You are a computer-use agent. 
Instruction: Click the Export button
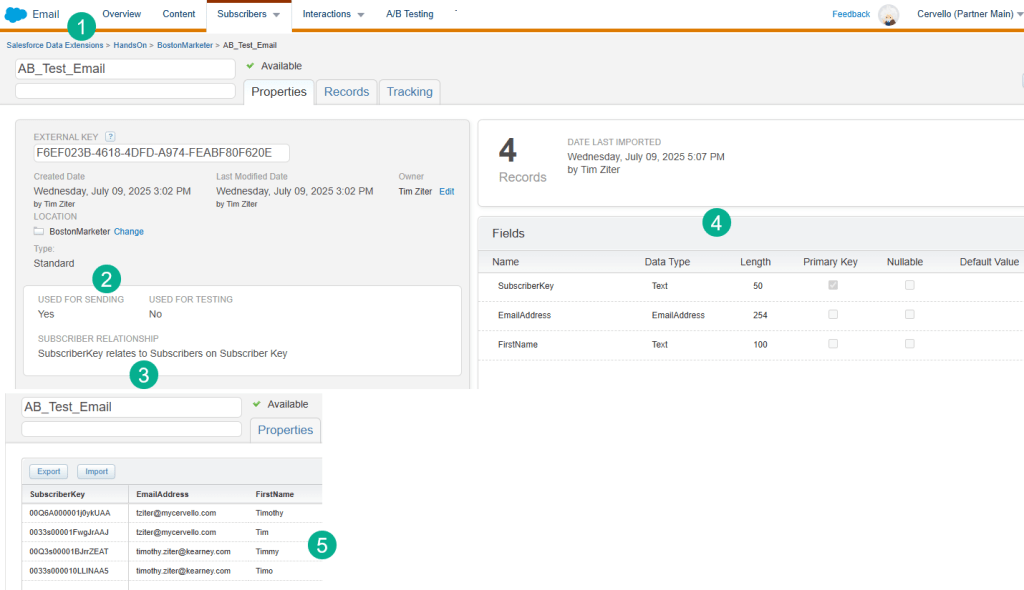click(49, 471)
